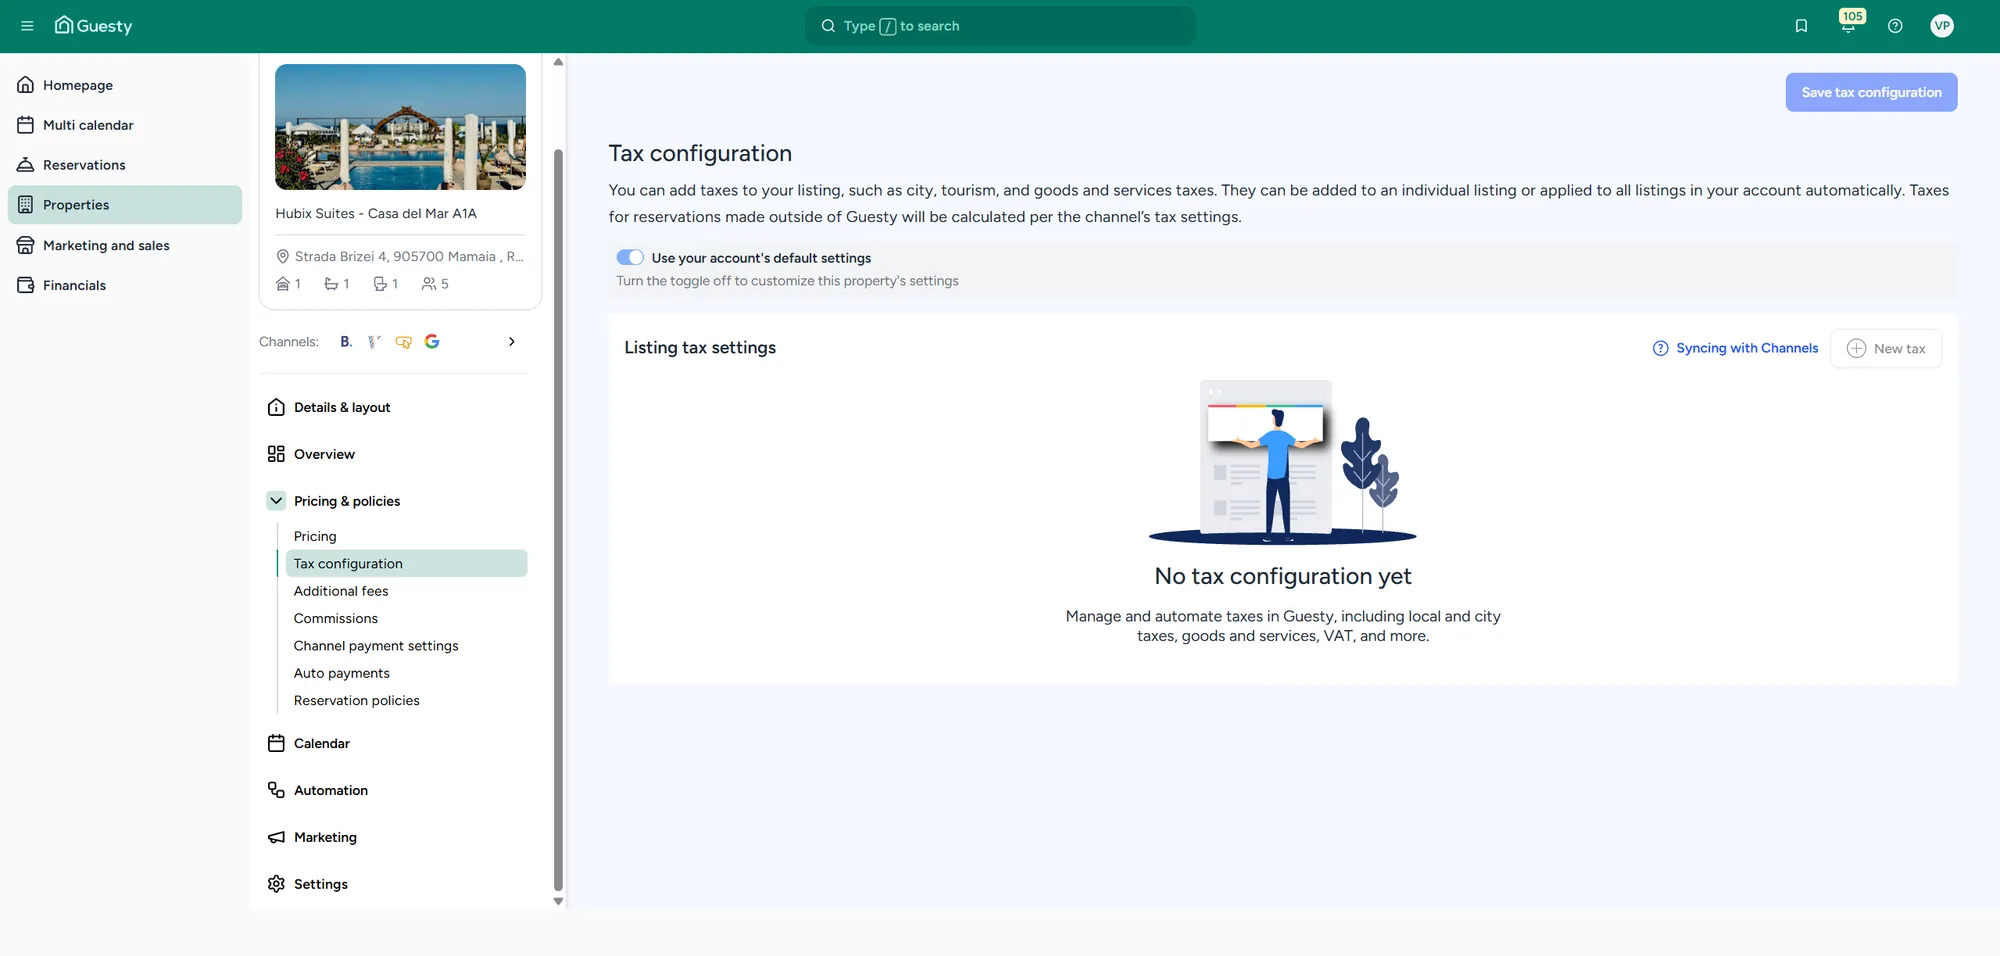Disable account default settings toggle
The height and width of the screenshot is (956, 2000).
(x=630, y=258)
